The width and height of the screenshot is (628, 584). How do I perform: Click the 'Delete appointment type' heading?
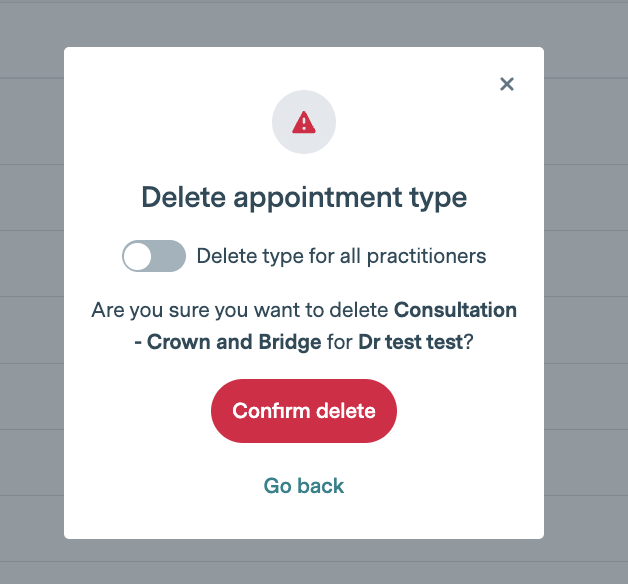coord(304,197)
